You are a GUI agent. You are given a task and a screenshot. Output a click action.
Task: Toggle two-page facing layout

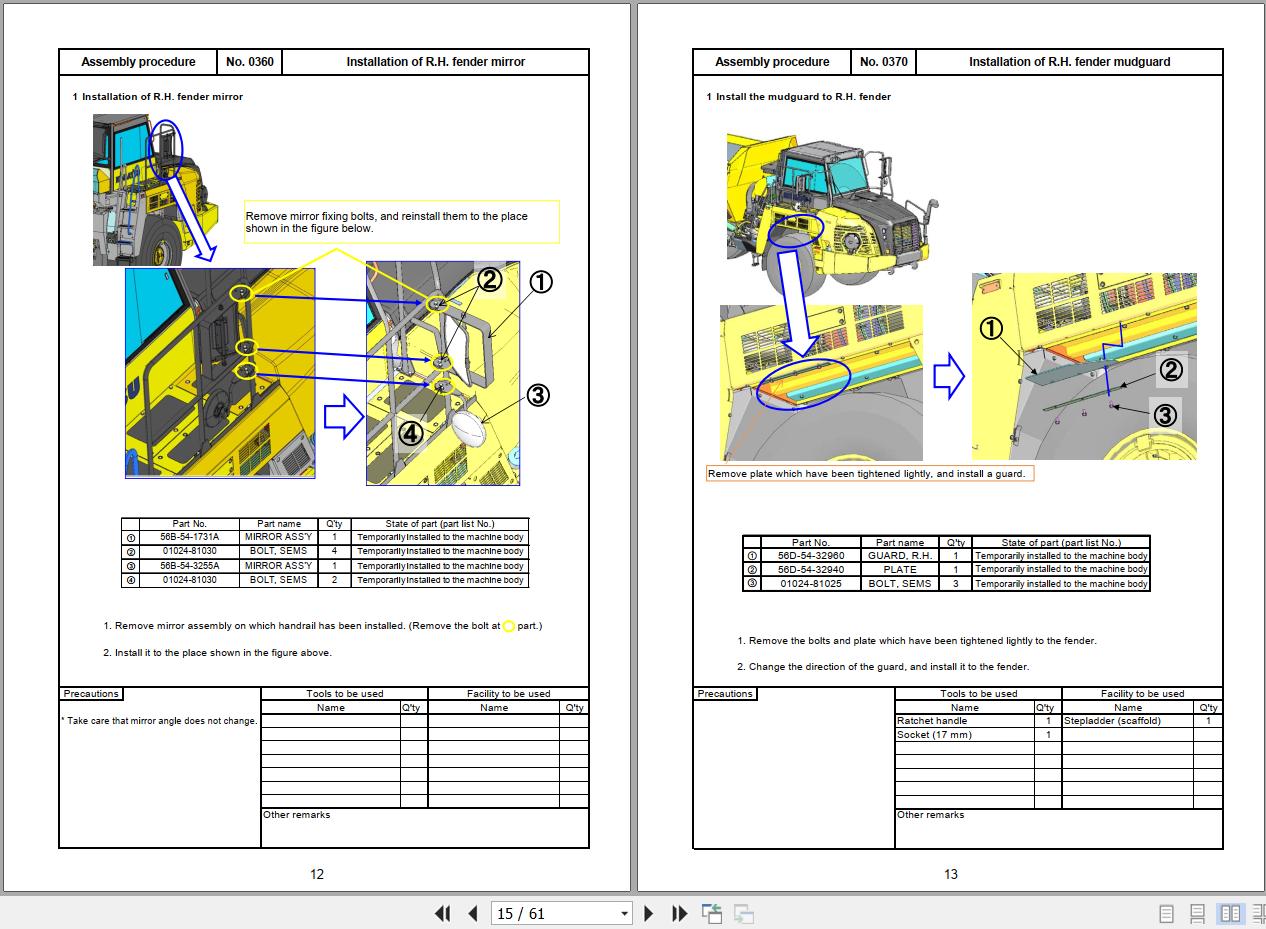(1230, 913)
